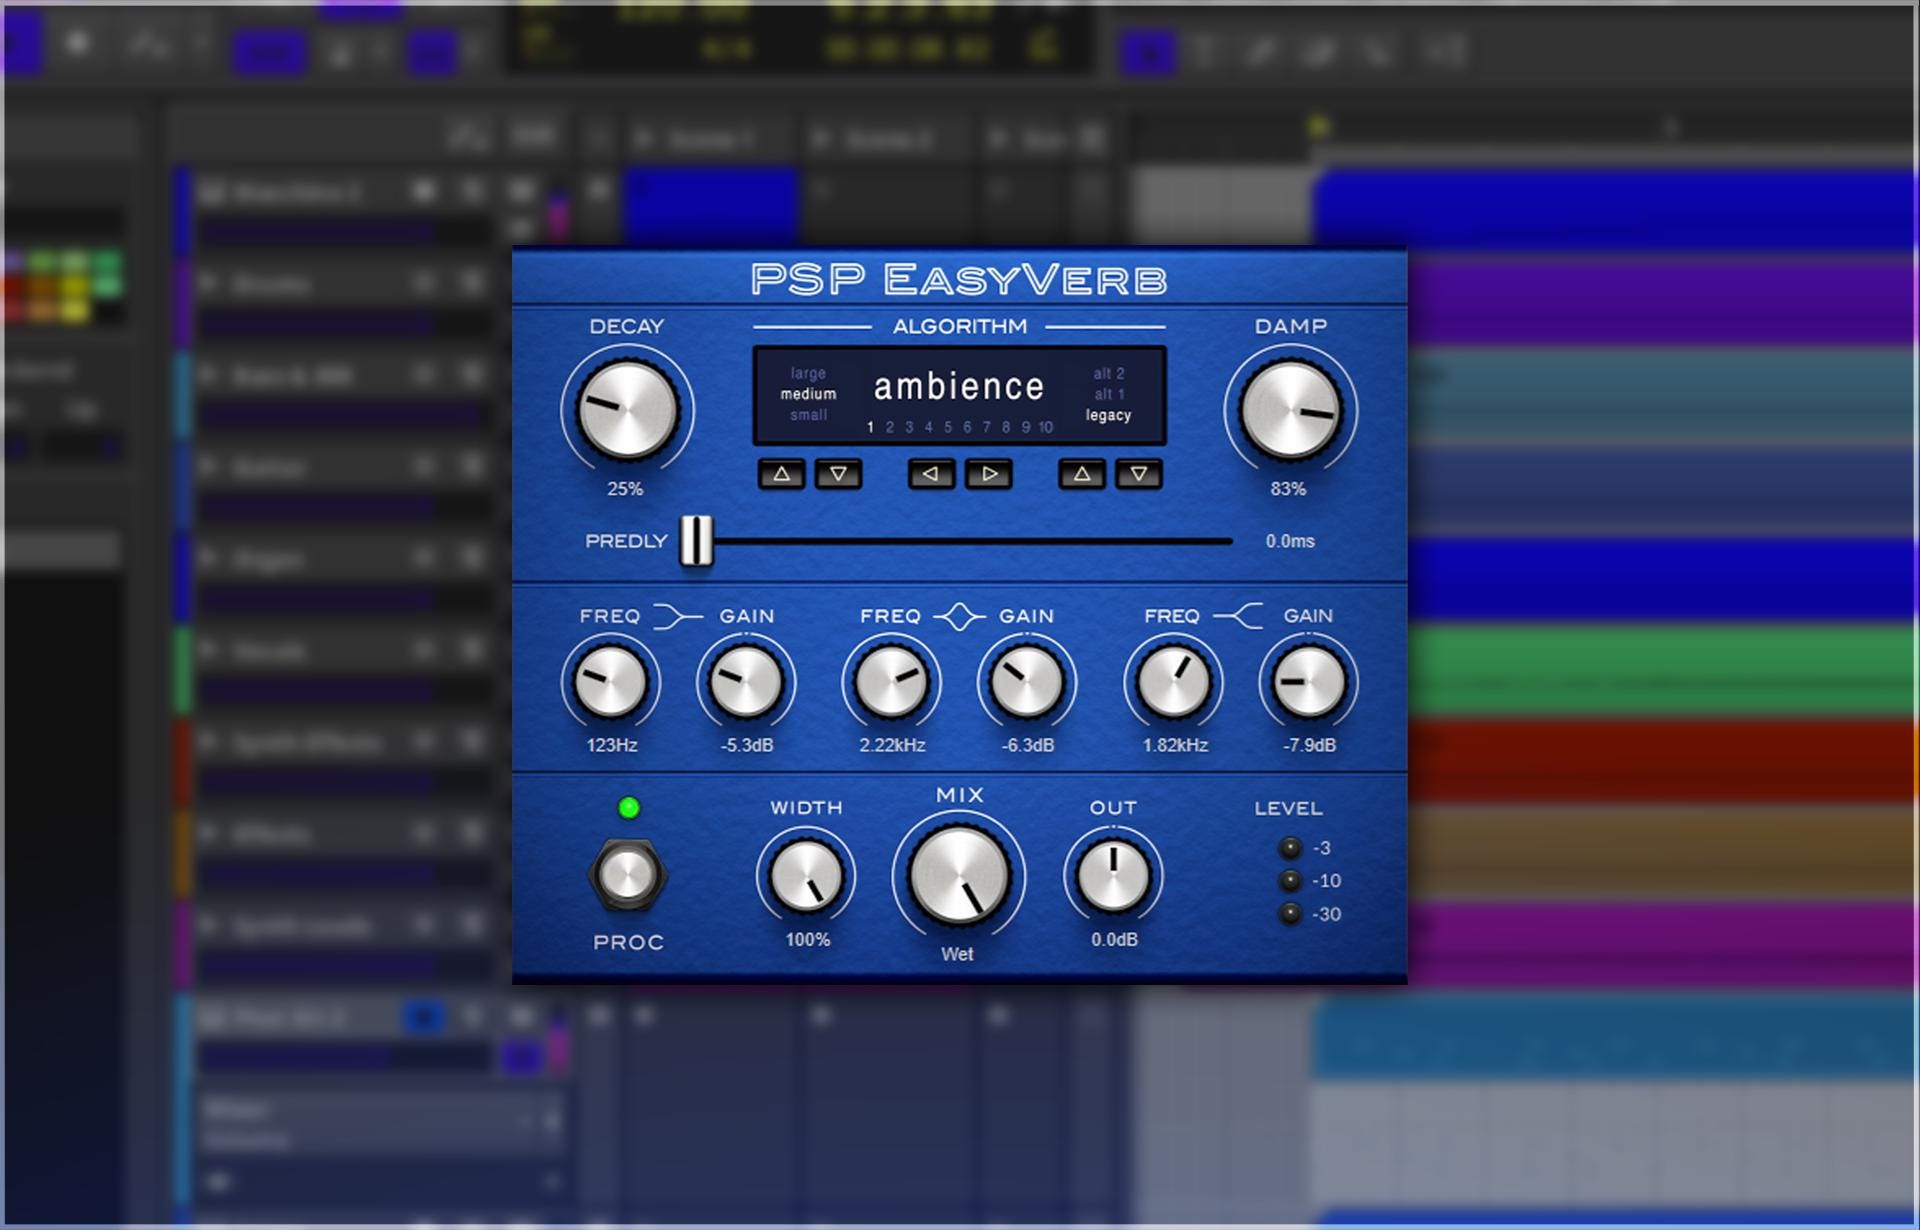Screen dimensions: 1920x1230
Task: Click the 123Hz frequency readout
Action: pos(612,745)
